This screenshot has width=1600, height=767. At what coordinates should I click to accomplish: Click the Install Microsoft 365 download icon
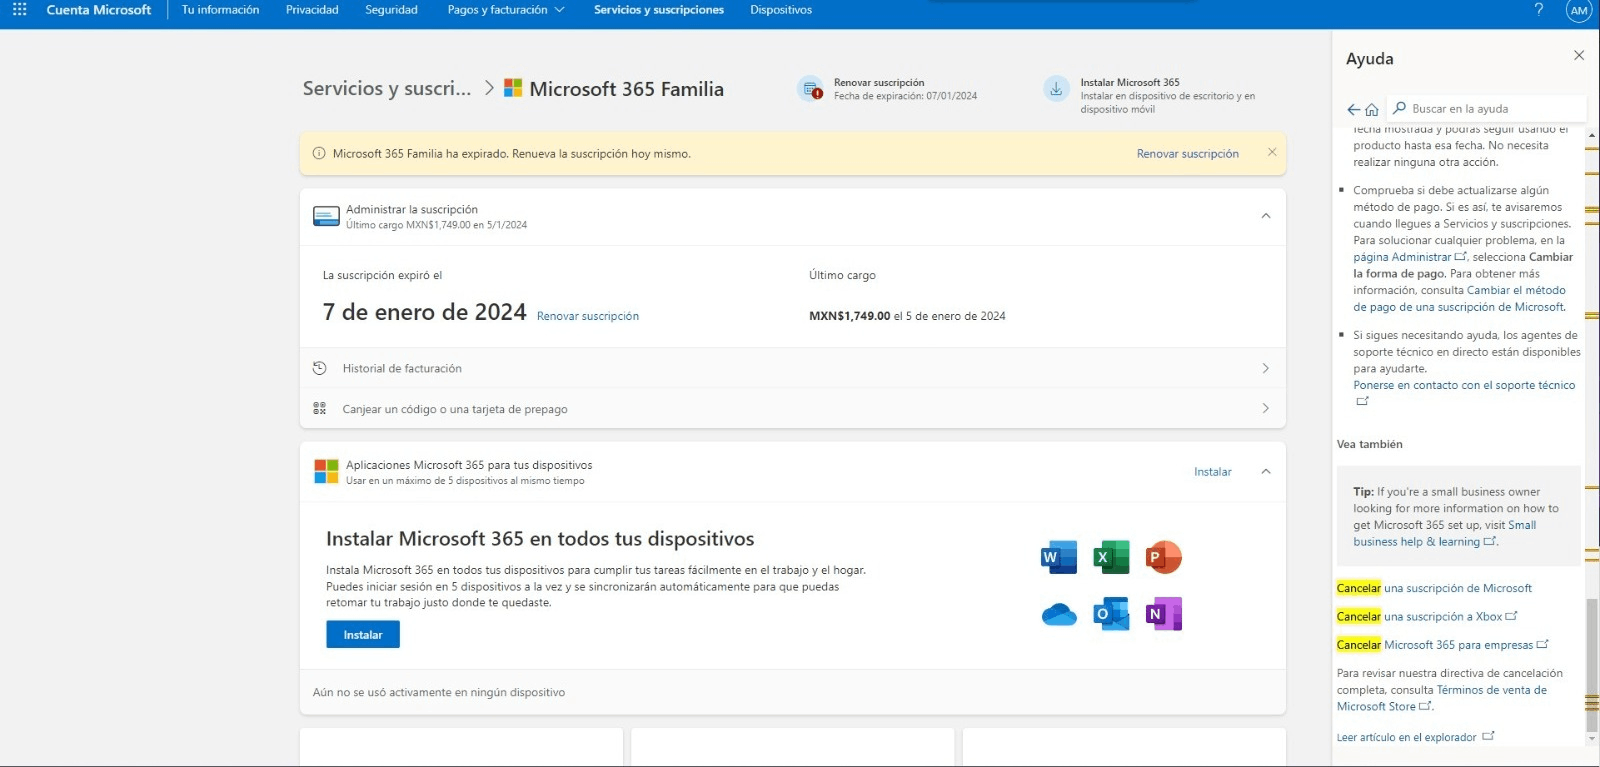pyautogui.click(x=1056, y=89)
